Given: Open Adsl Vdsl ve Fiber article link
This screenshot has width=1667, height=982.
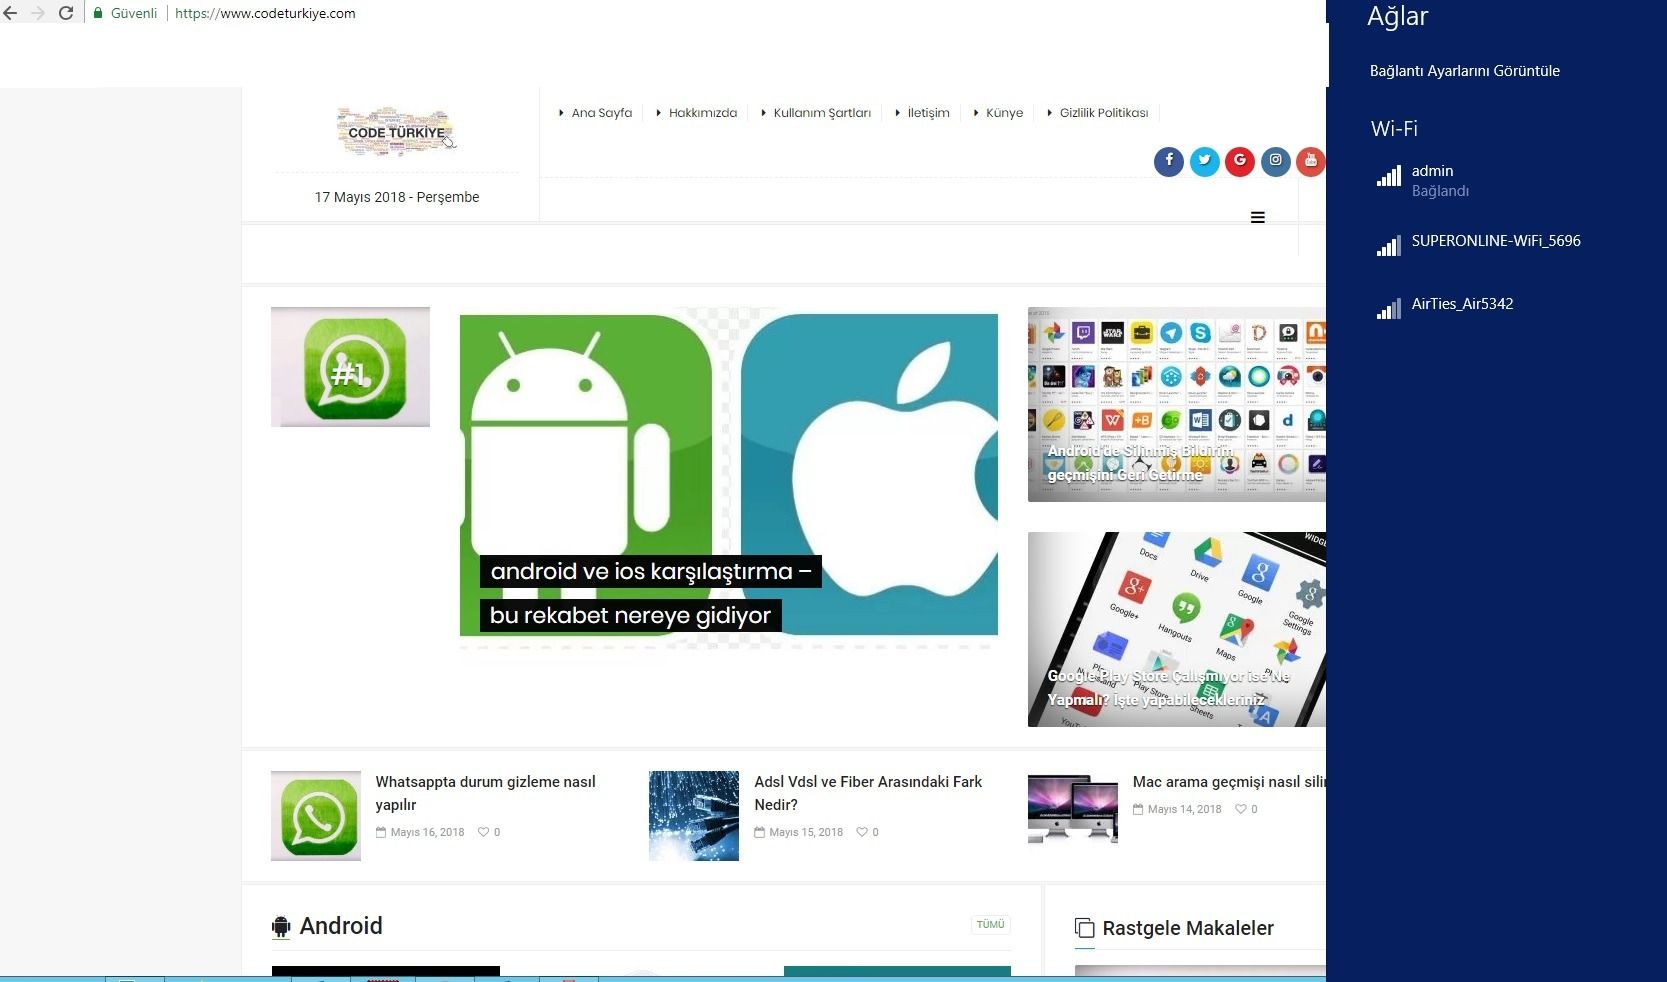Looking at the screenshot, I should pyautogui.click(x=868, y=793).
